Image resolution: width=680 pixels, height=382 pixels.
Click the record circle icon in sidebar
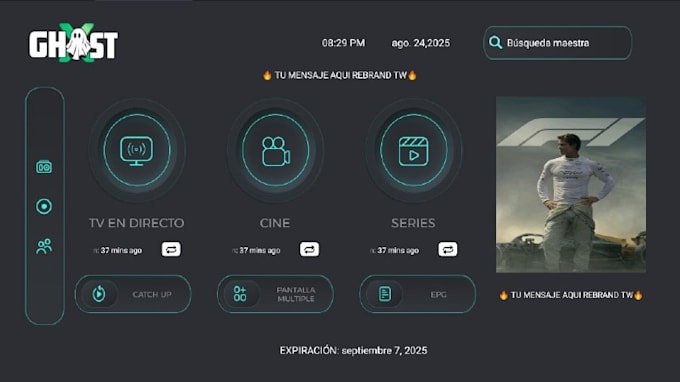pos(44,206)
